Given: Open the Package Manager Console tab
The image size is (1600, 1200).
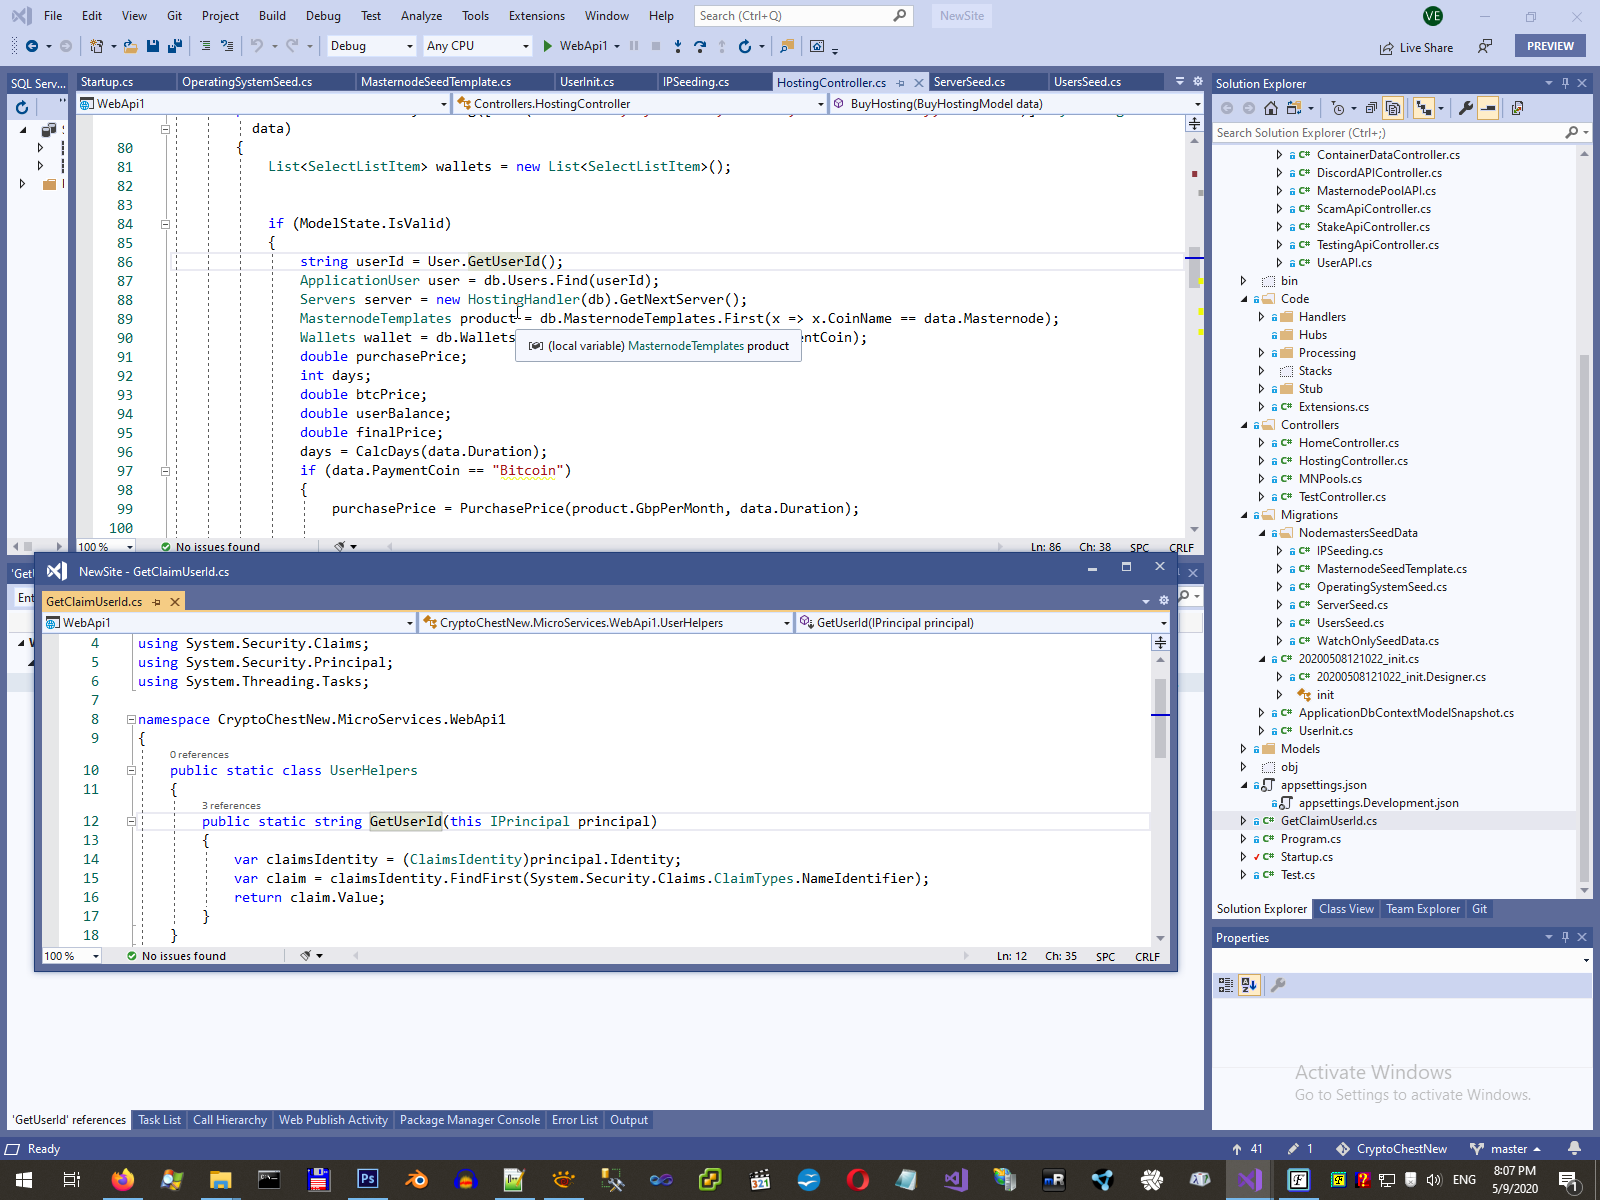Looking at the screenshot, I should click(469, 1120).
